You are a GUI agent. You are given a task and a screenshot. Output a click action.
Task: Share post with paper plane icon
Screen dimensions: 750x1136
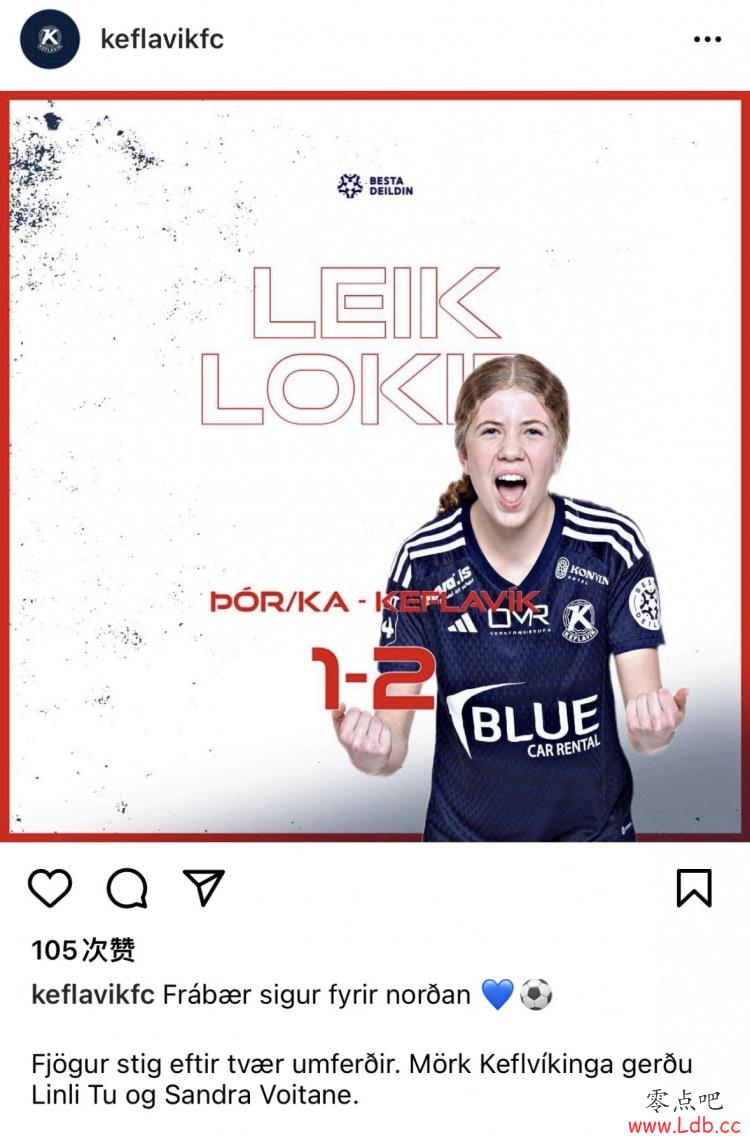[x=204, y=887]
